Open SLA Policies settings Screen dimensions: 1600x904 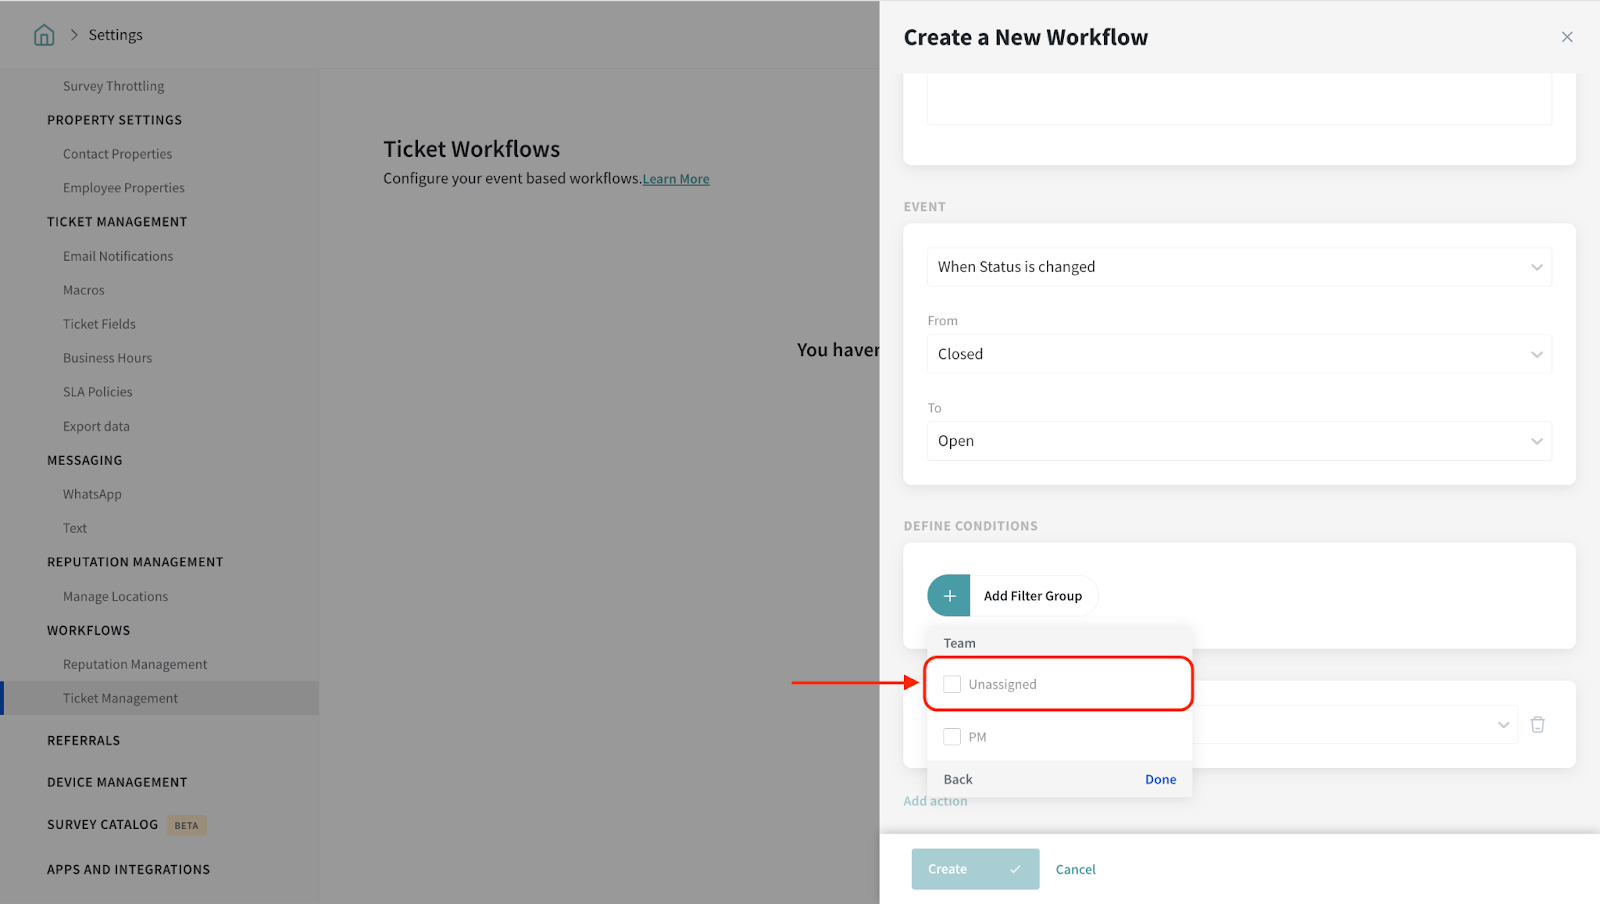(98, 392)
